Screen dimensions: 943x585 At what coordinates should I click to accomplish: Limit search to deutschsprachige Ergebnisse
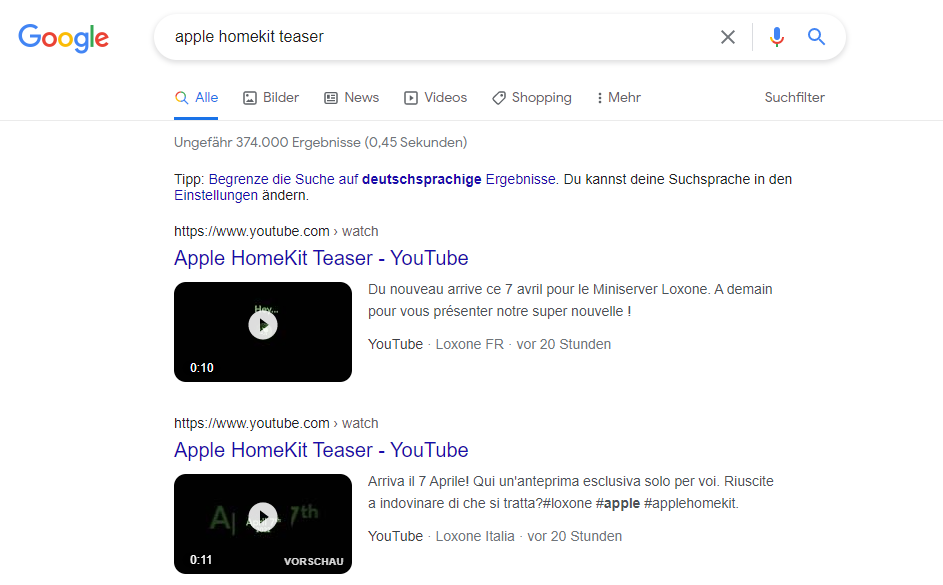pos(382,179)
